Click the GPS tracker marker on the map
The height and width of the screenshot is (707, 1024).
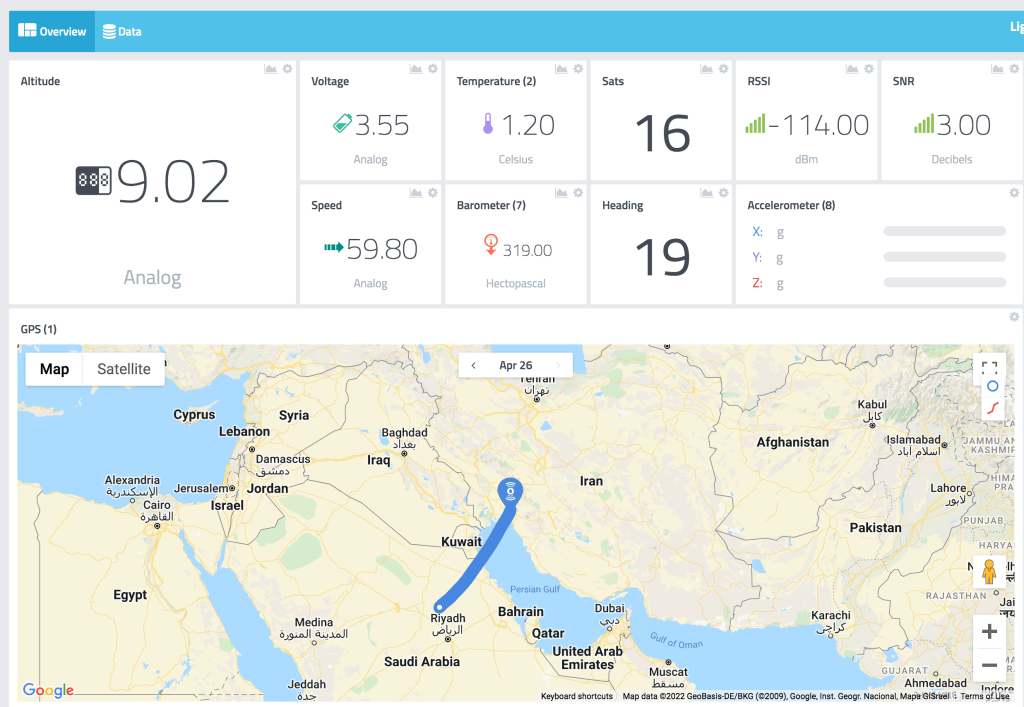(511, 491)
